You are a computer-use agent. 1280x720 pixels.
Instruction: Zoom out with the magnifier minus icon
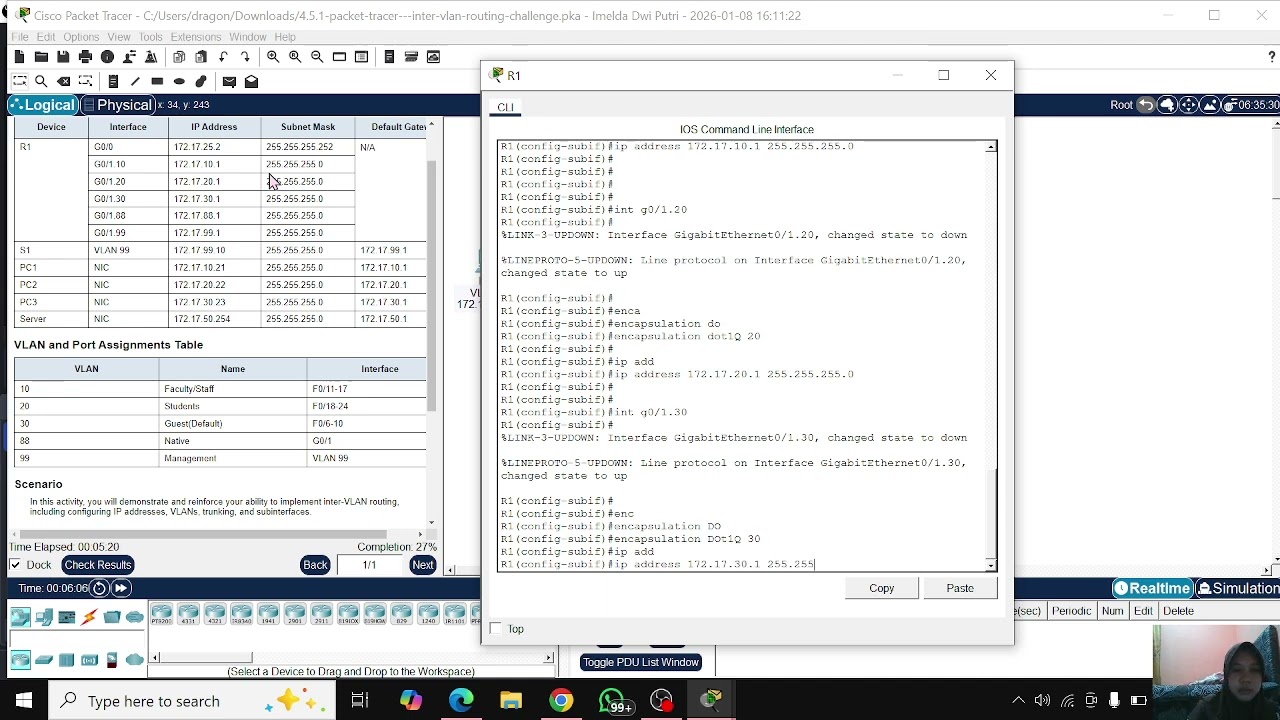[317, 57]
